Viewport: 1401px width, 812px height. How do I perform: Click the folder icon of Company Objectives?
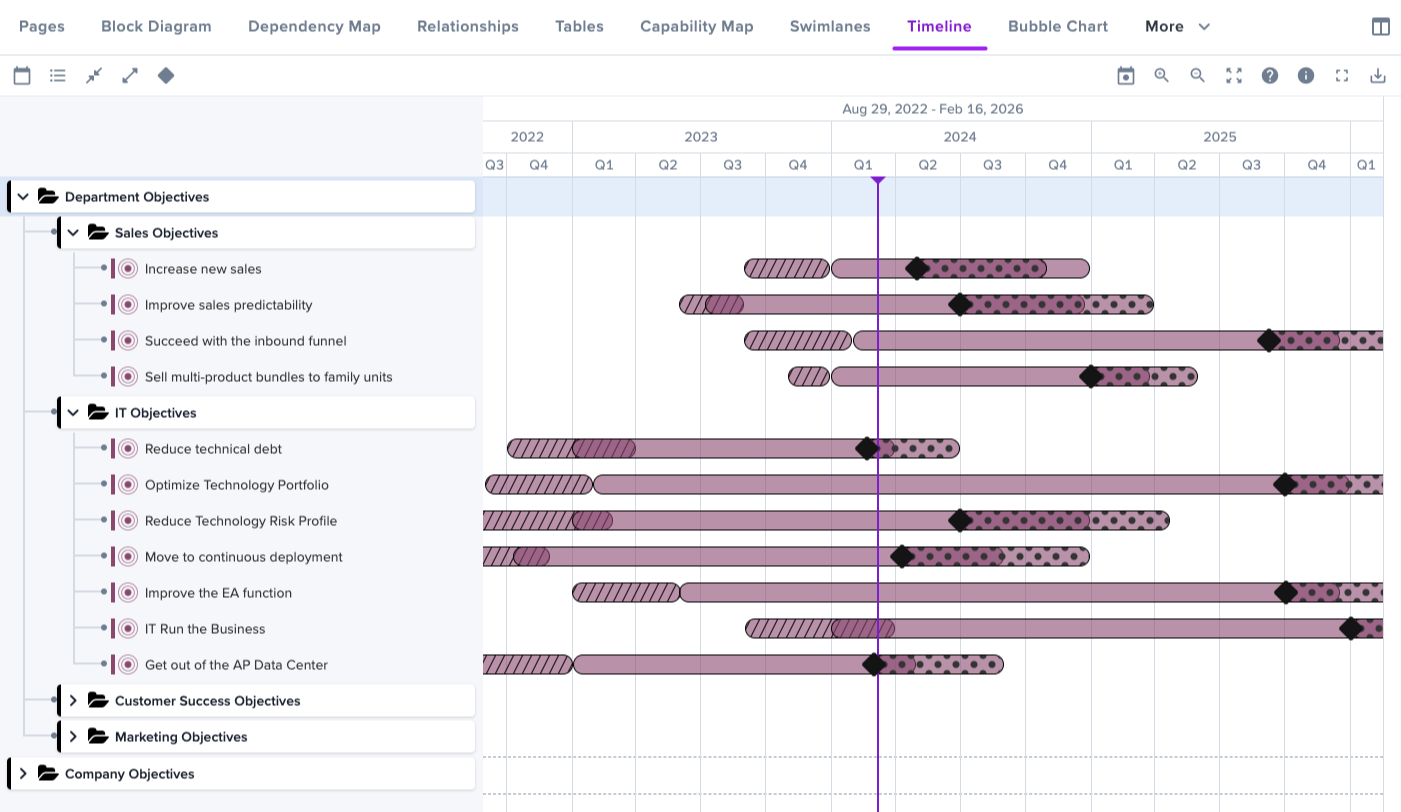click(48, 773)
